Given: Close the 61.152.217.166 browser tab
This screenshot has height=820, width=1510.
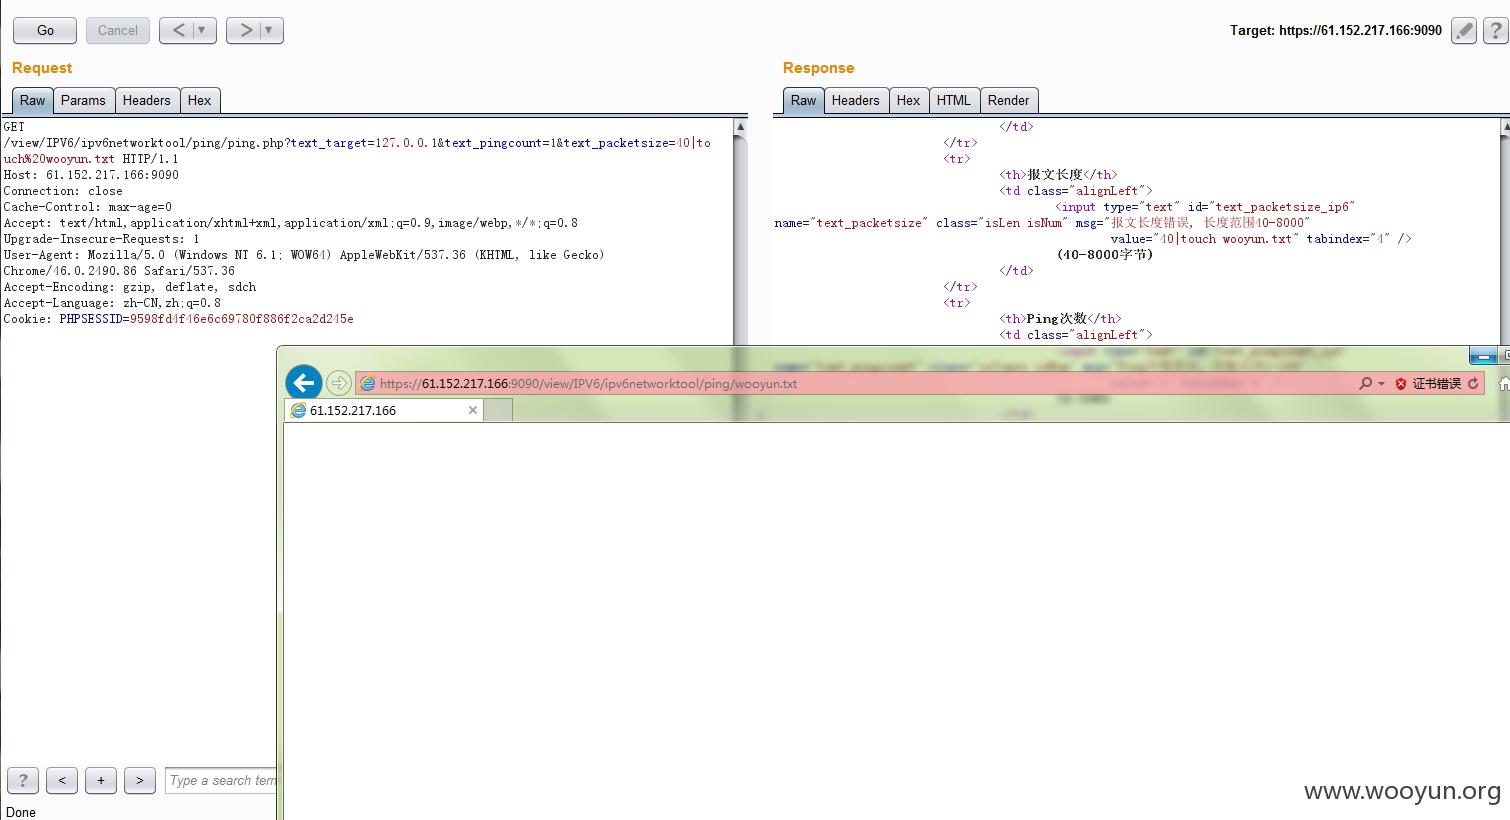Looking at the screenshot, I should (x=473, y=410).
